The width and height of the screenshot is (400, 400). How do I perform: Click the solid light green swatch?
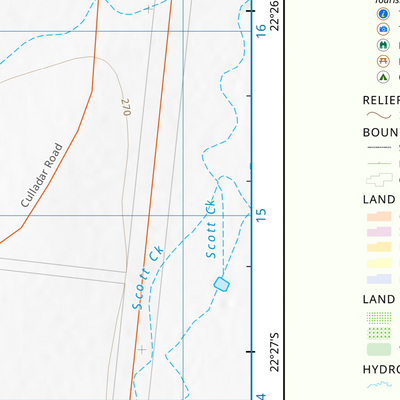coord(379,349)
